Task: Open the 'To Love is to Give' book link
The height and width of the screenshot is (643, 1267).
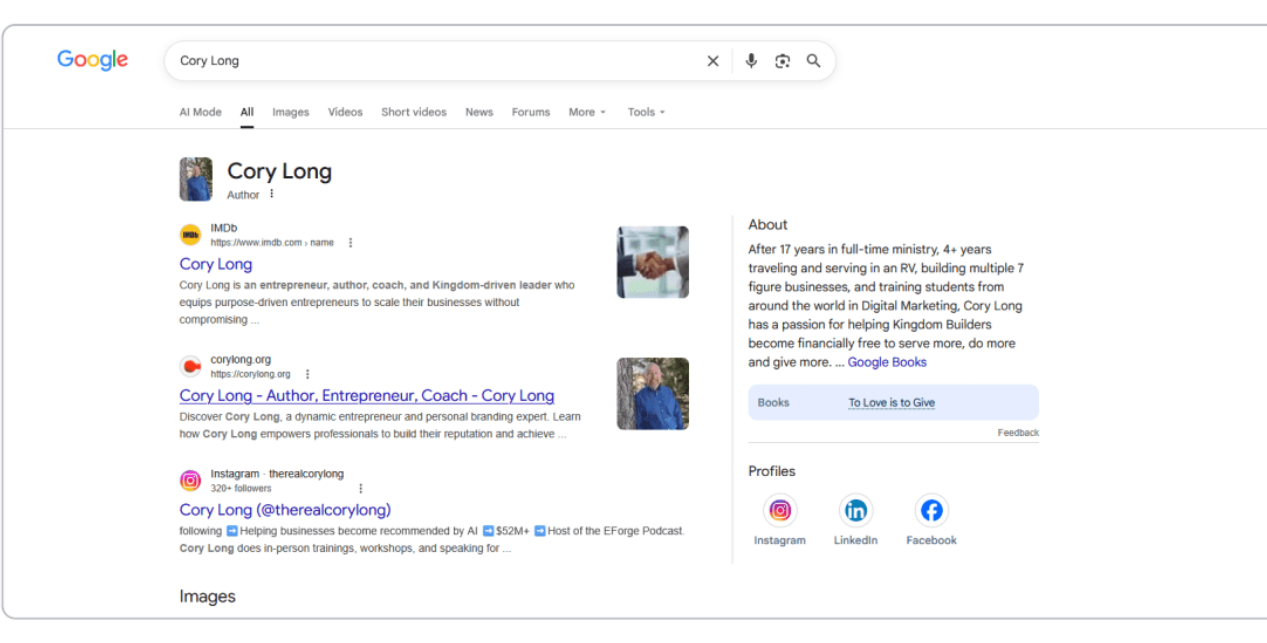Action: pos(892,403)
